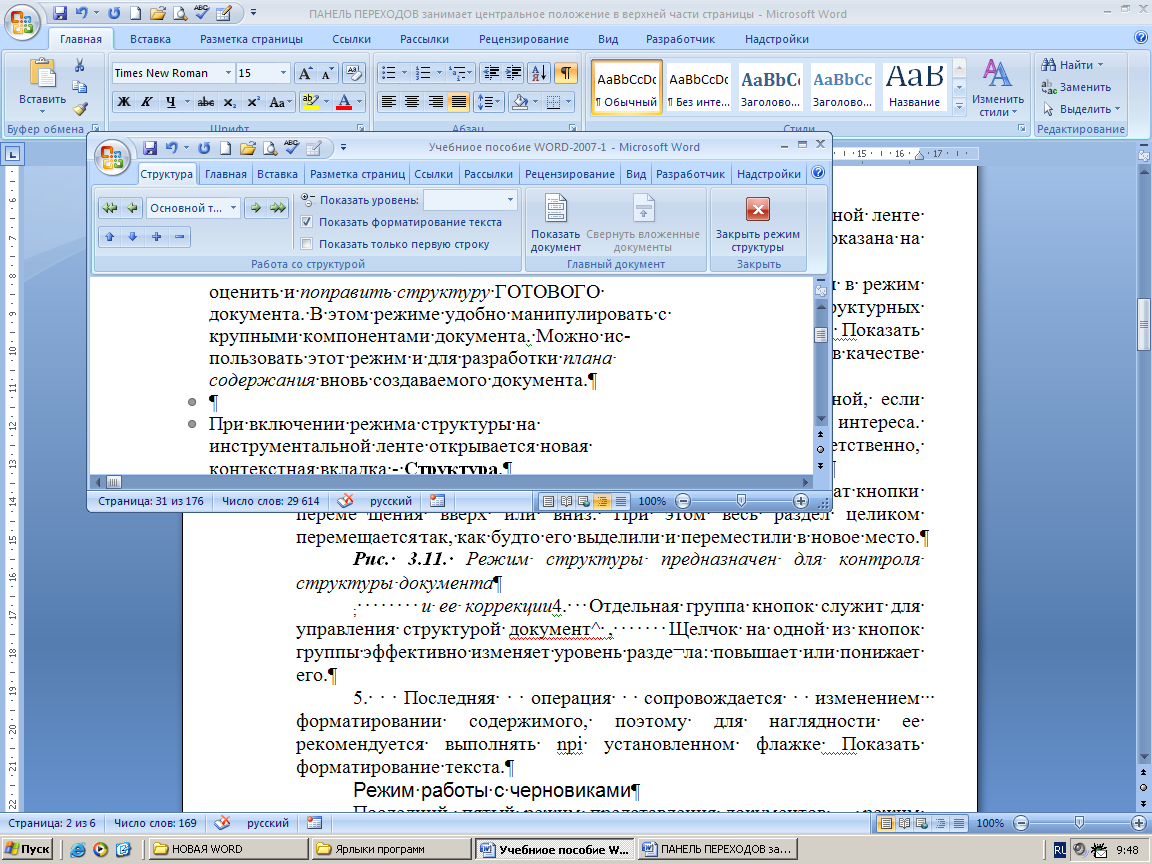Enable 'Показать только первую строку' checkbox
This screenshot has width=1152, height=864.
click(x=307, y=243)
